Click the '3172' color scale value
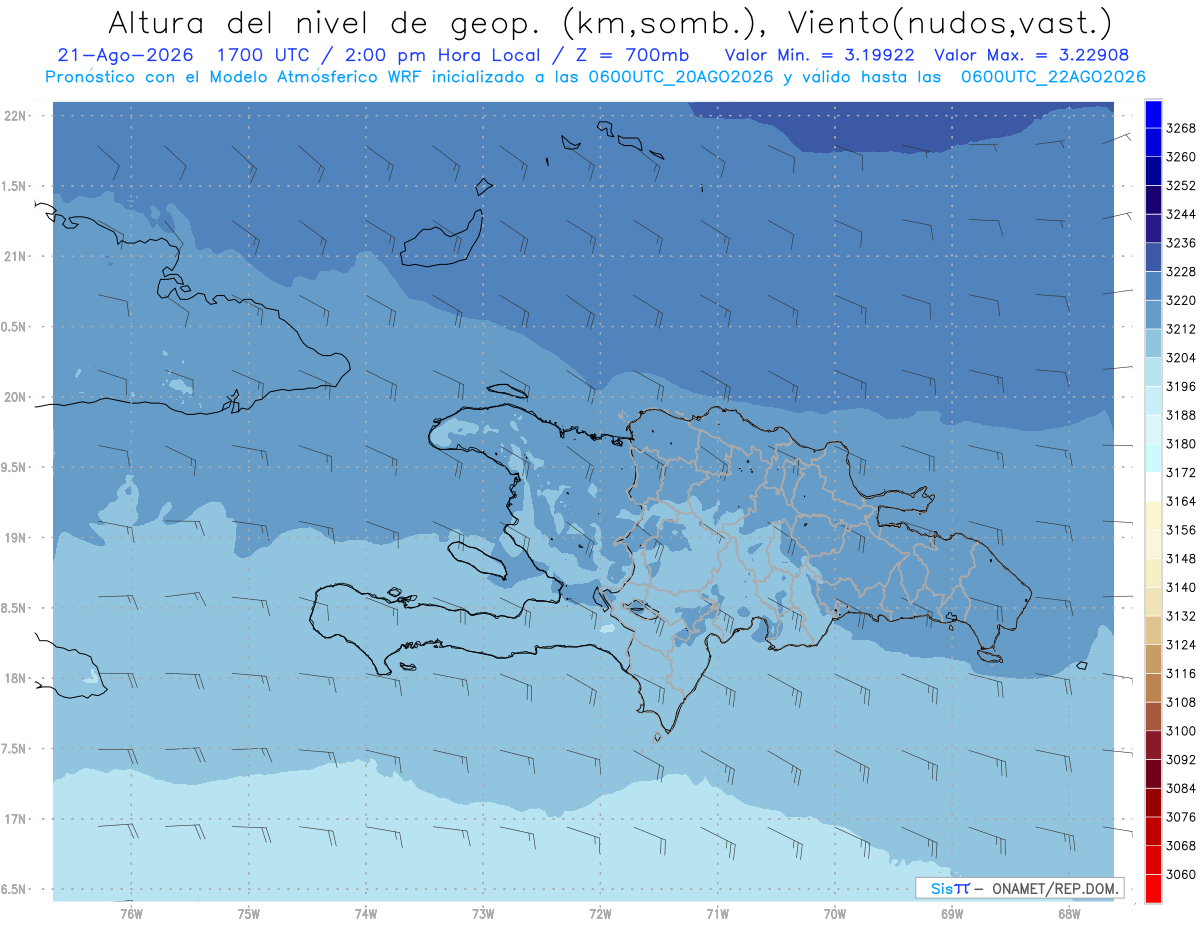This screenshot has height=927, width=1200. [1181, 473]
